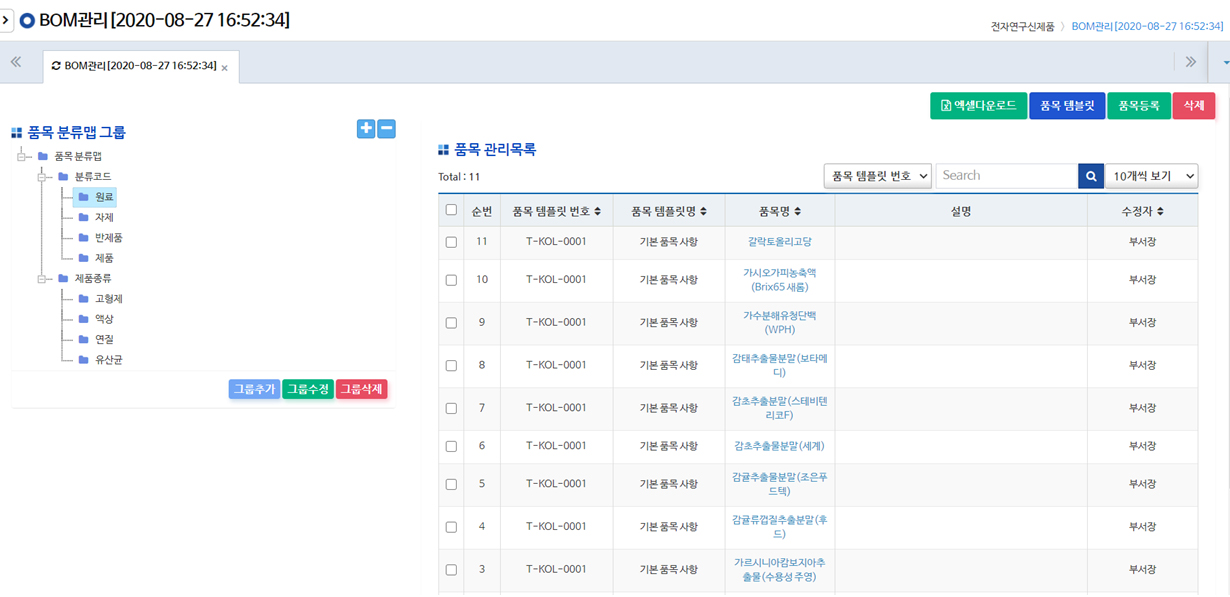Toggle the select-all checkbox in the table header

tap(451, 211)
